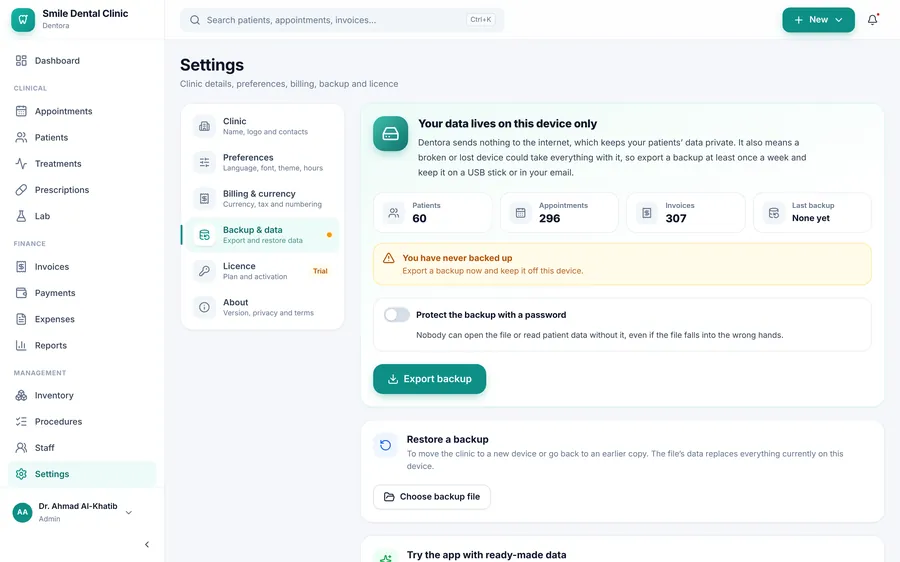Click the hard drive icon beside heading
Viewport: 900px width, 562px height.
[390, 134]
